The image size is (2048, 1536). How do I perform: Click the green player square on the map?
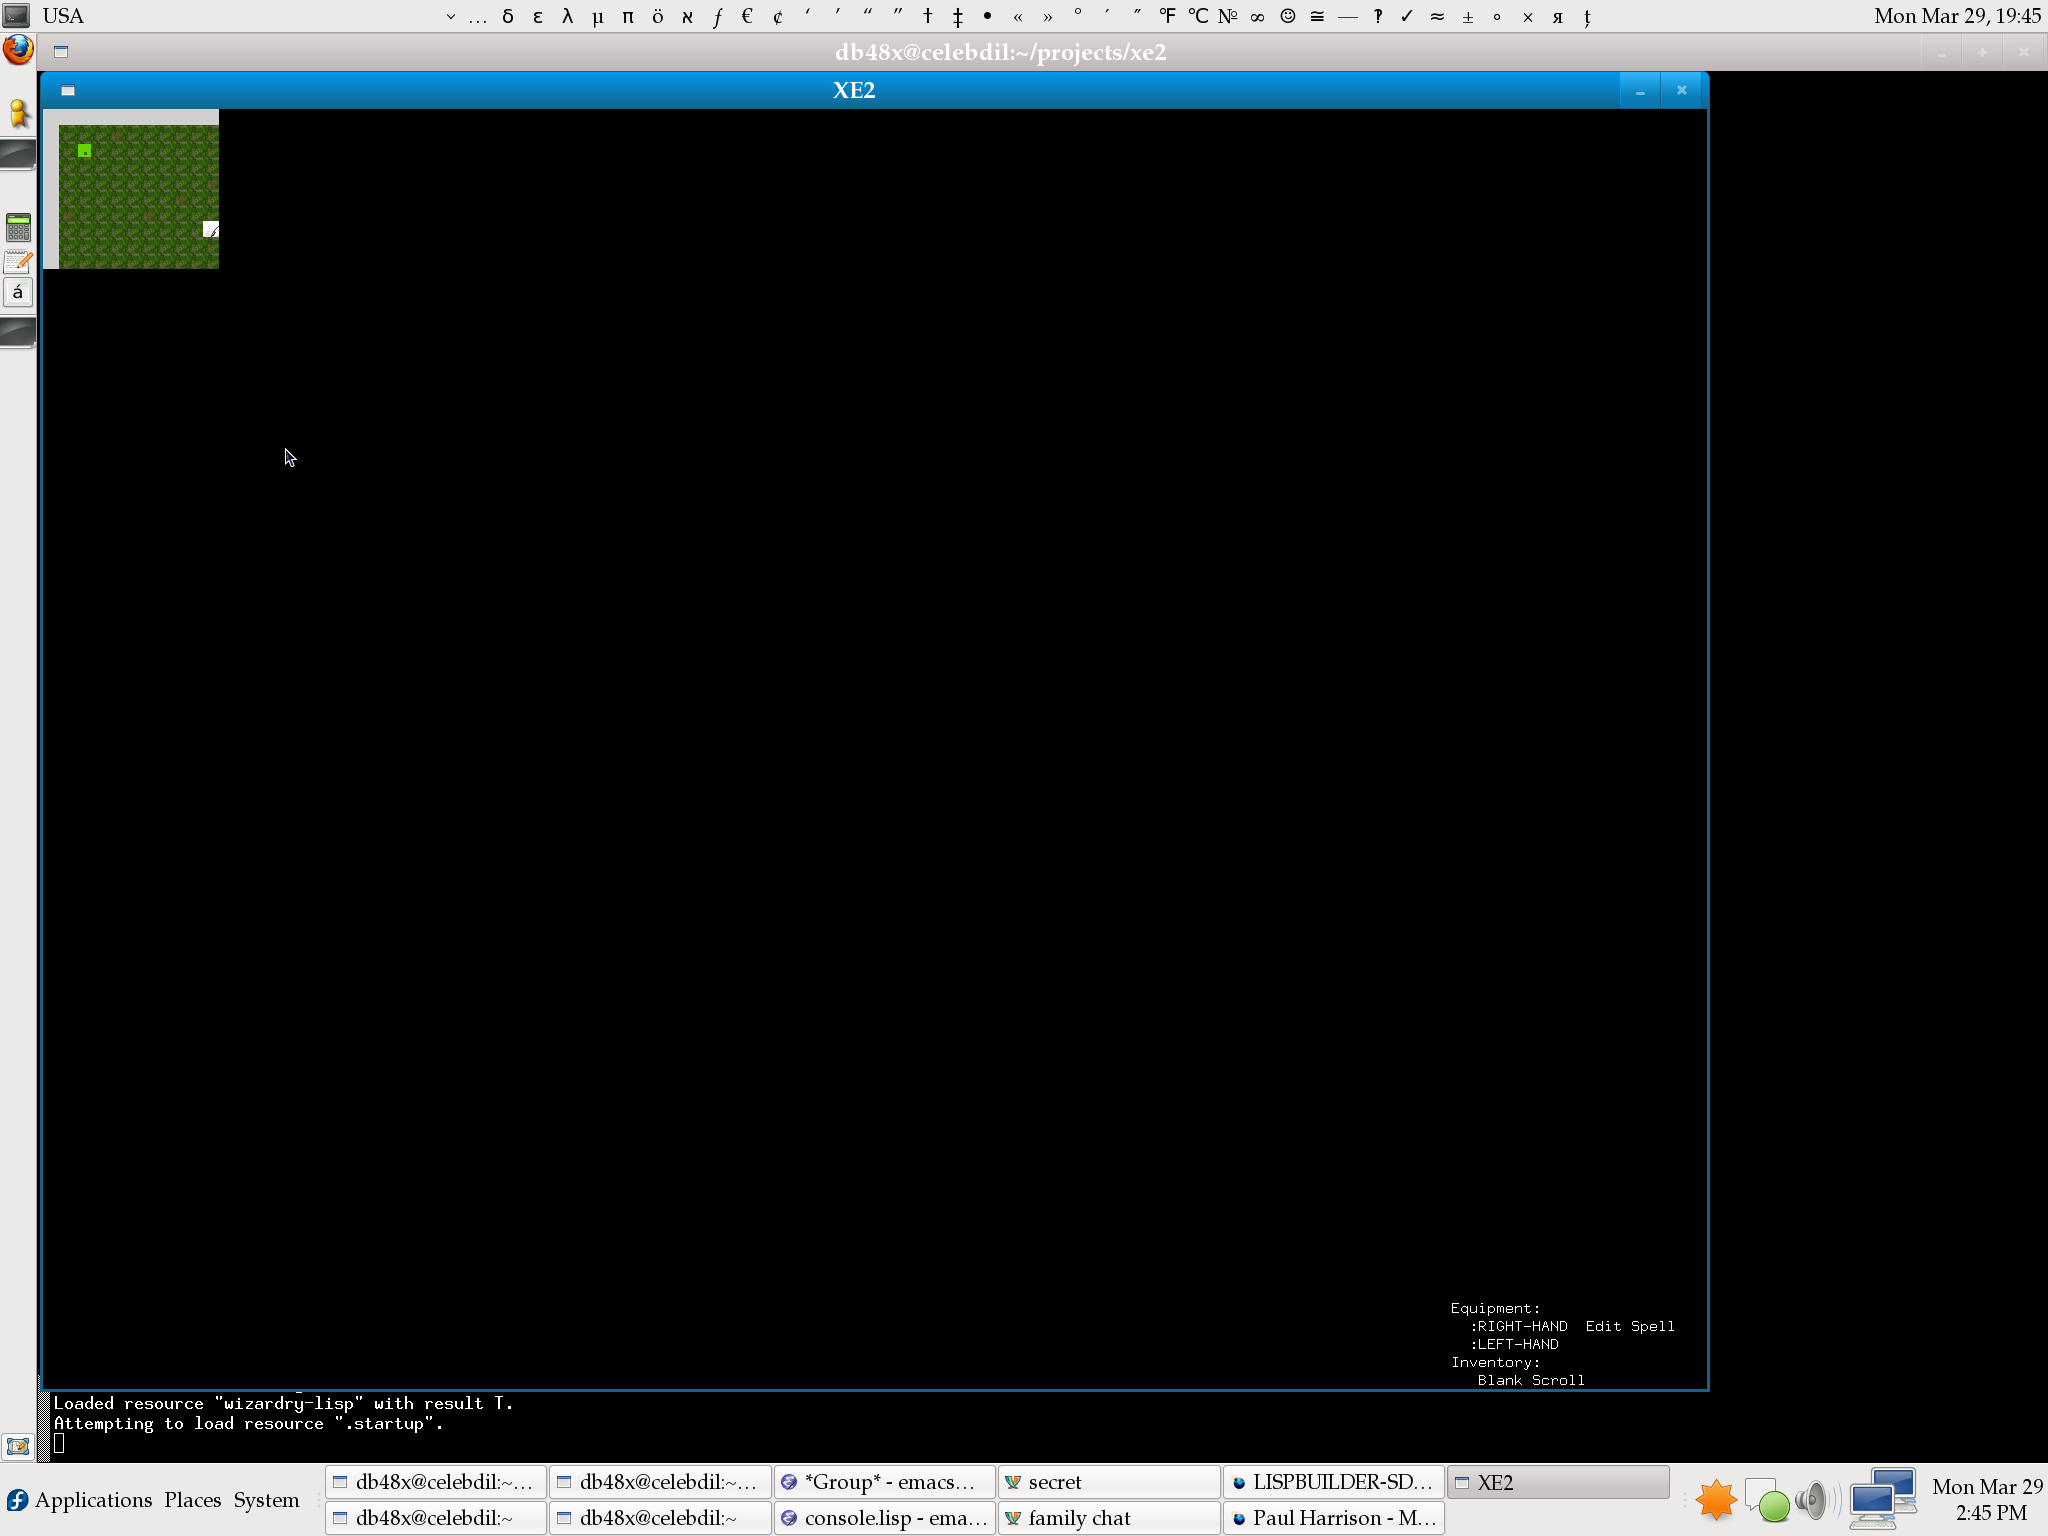pos(85,151)
